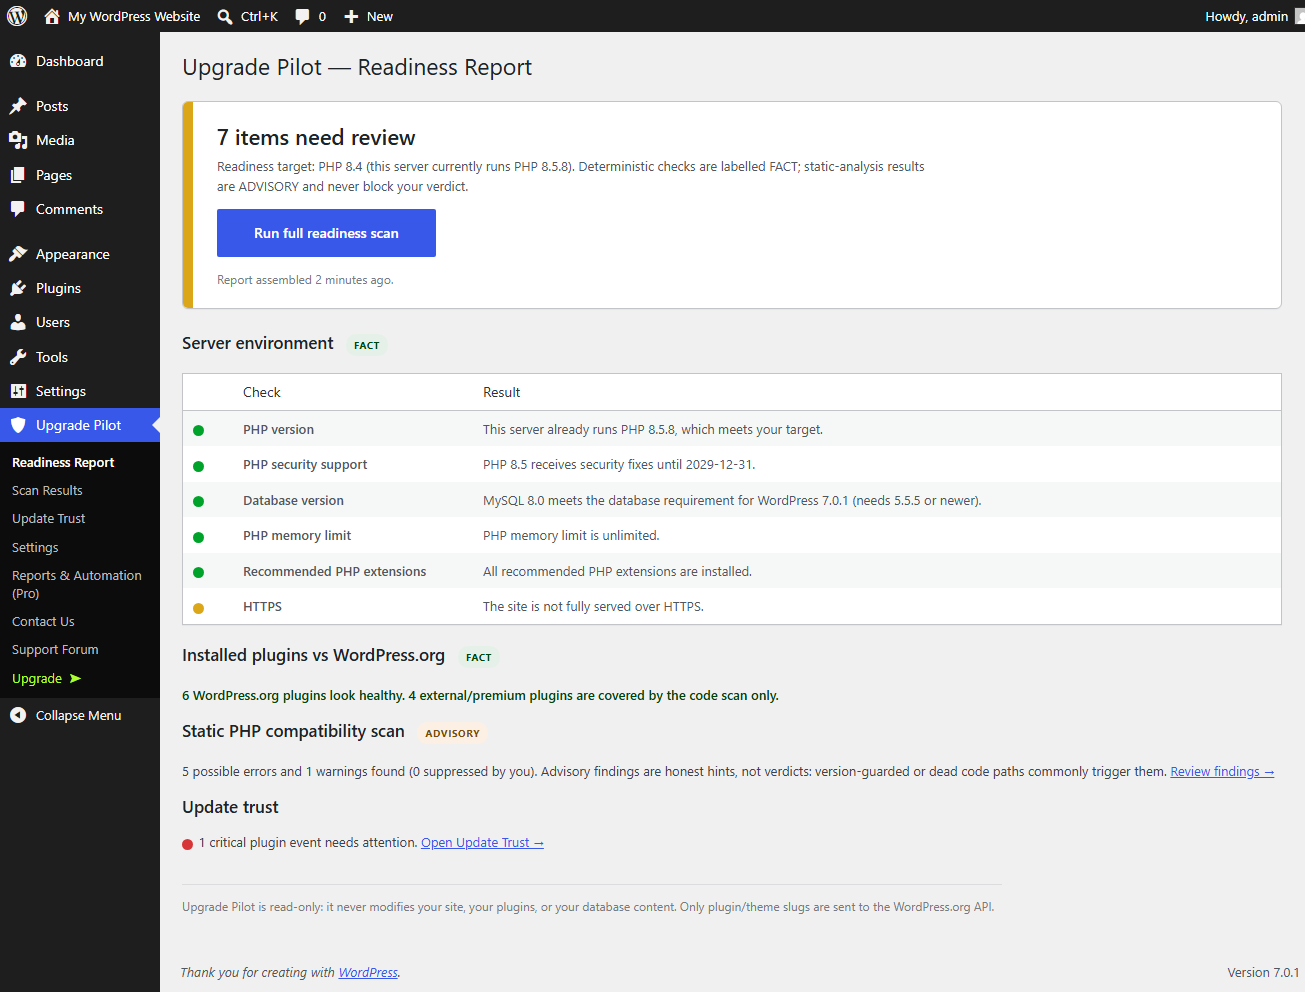Screen dimensions: 1305x992
Task: Click the Plugins plug icon
Action: coord(18,288)
